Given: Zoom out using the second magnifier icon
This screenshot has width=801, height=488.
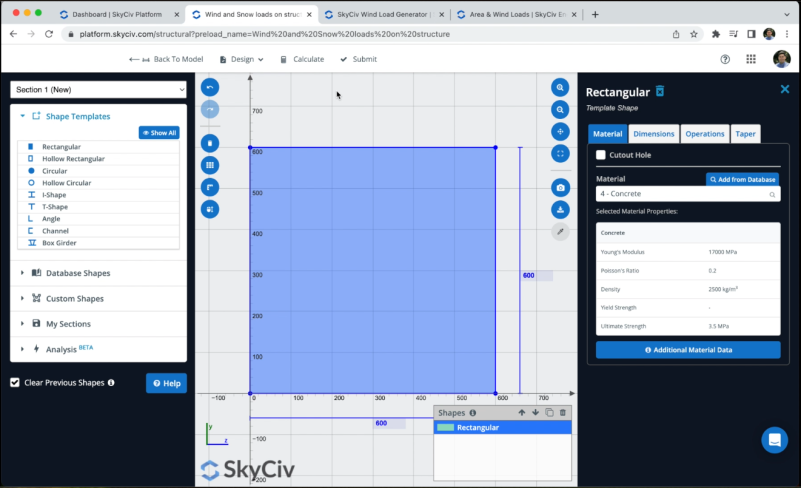Looking at the screenshot, I should [x=560, y=109].
